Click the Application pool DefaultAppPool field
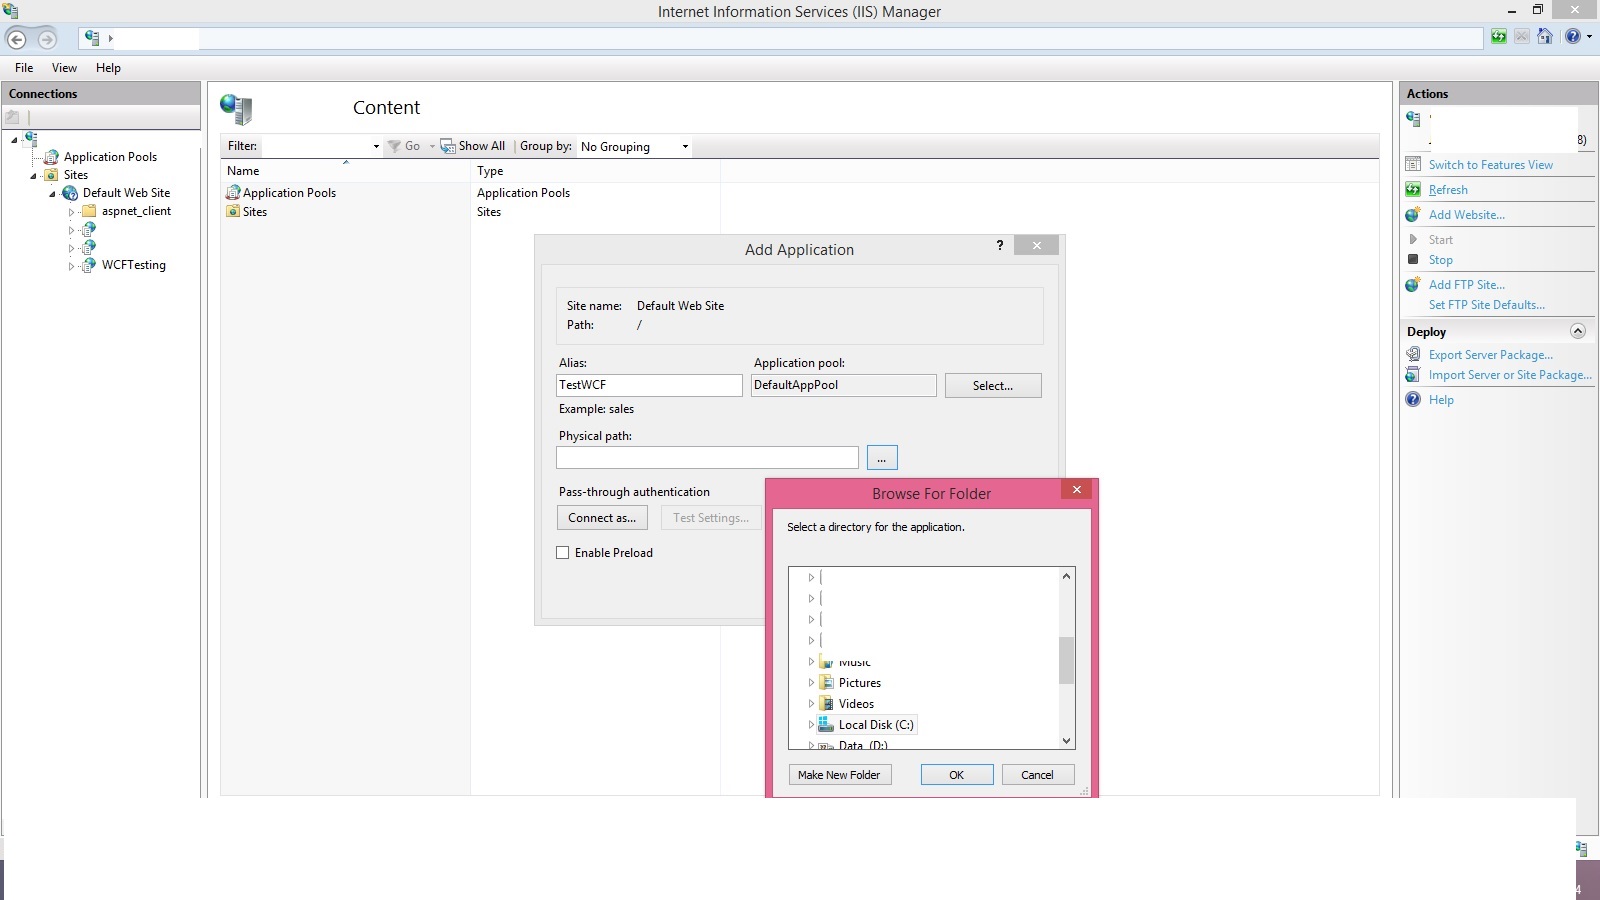Image resolution: width=1600 pixels, height=900 pixels. coord(843,385)
